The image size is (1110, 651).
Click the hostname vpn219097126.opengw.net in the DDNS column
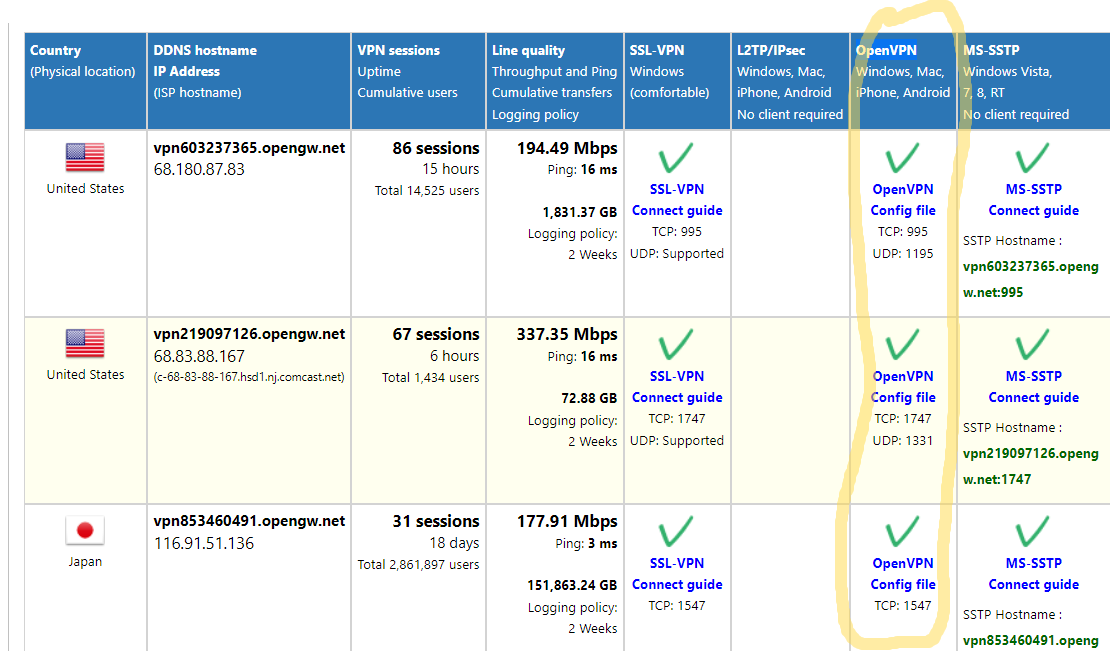coord(249,334)
